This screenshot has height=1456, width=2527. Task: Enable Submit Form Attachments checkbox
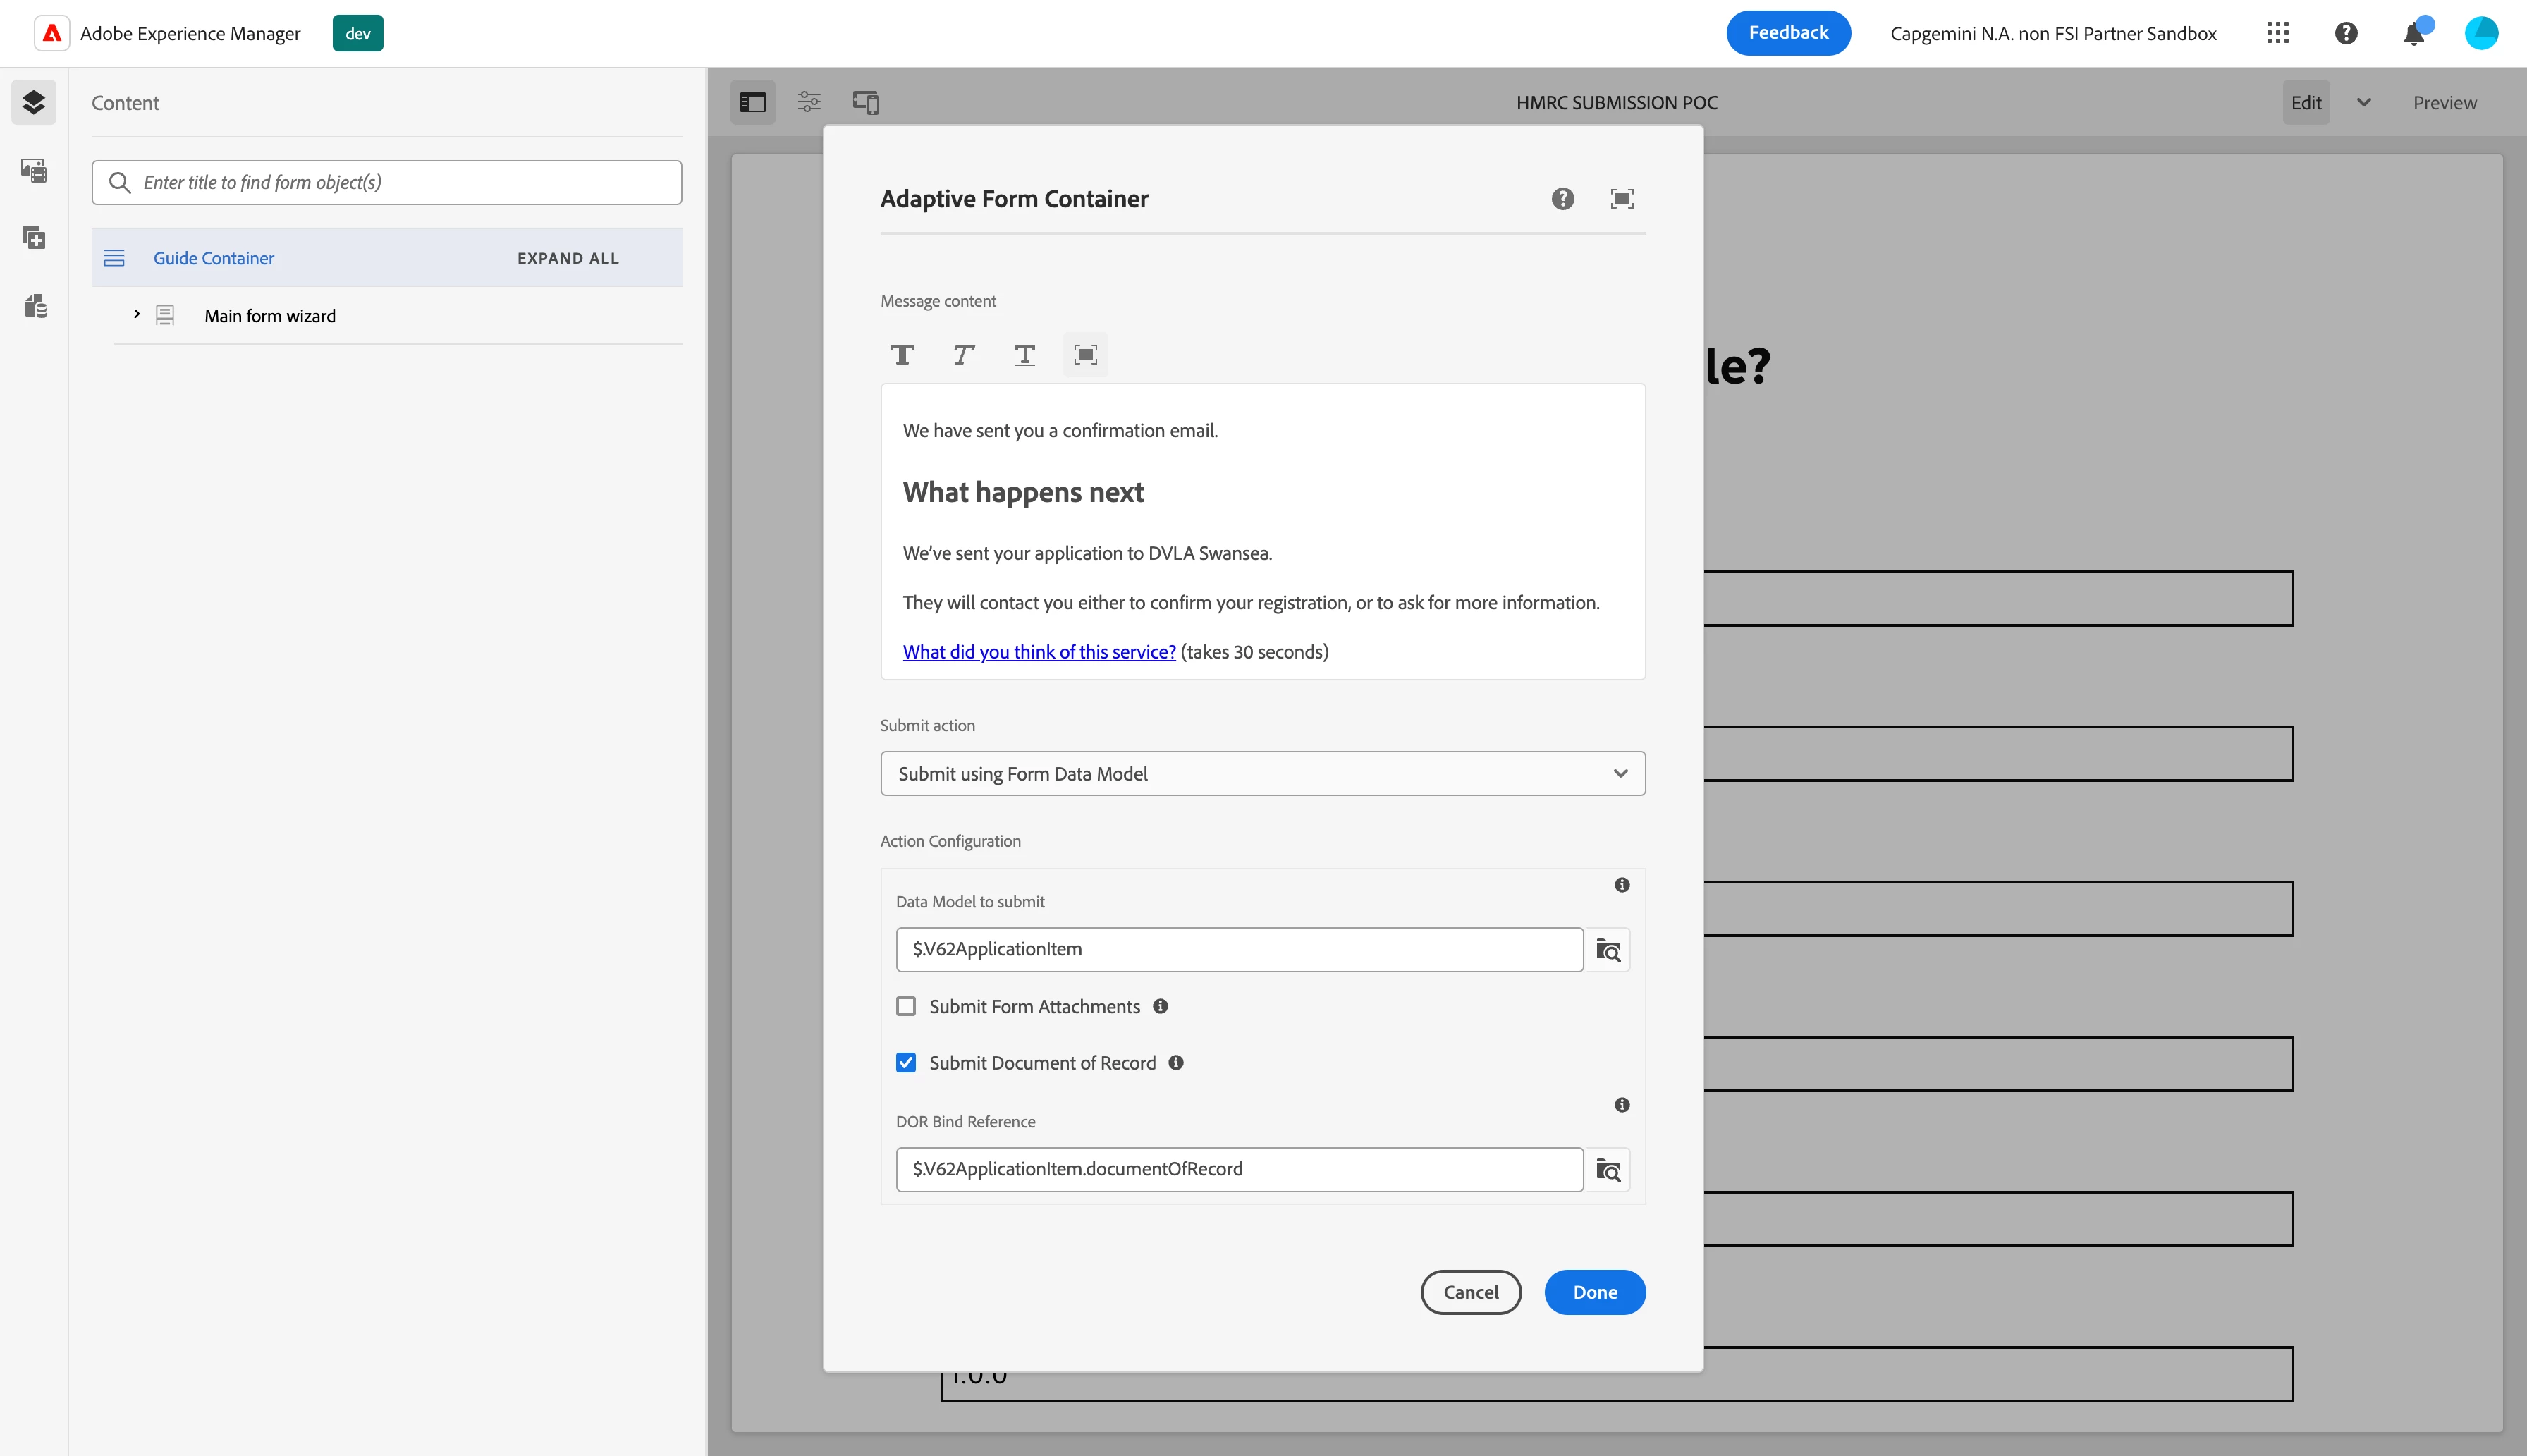(x=906, y=1006)
